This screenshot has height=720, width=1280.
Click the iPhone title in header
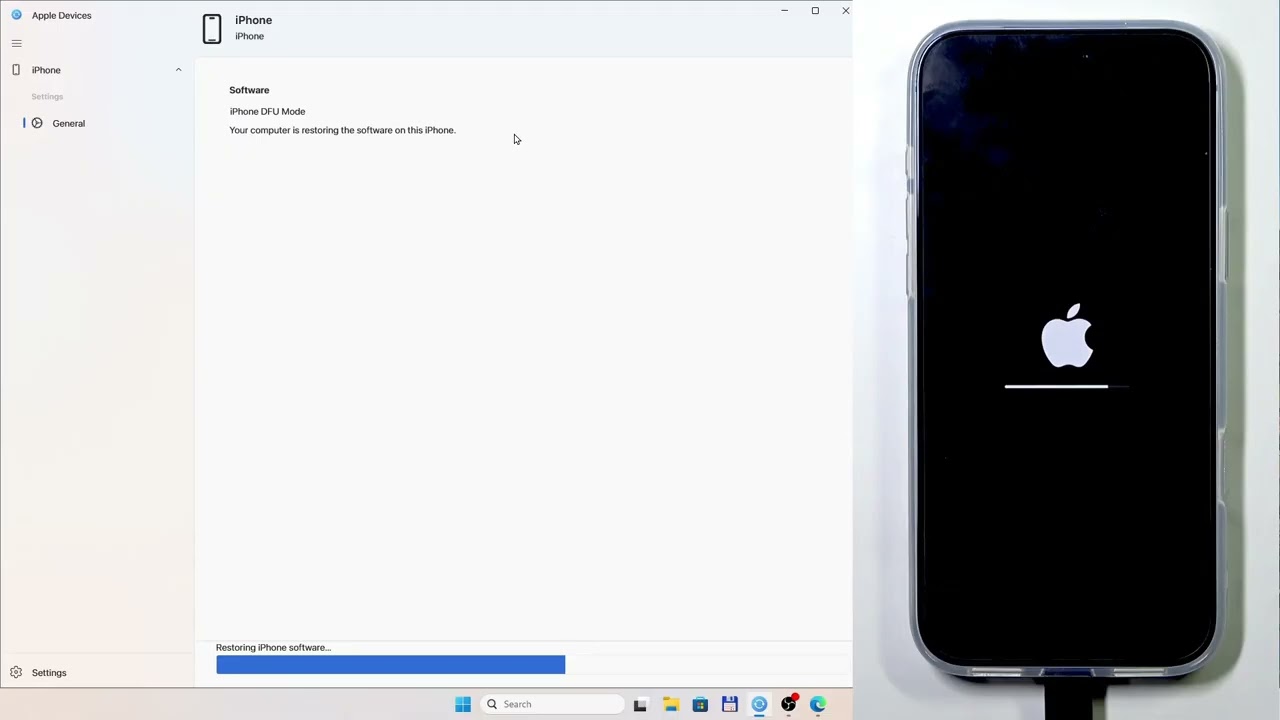253,20
